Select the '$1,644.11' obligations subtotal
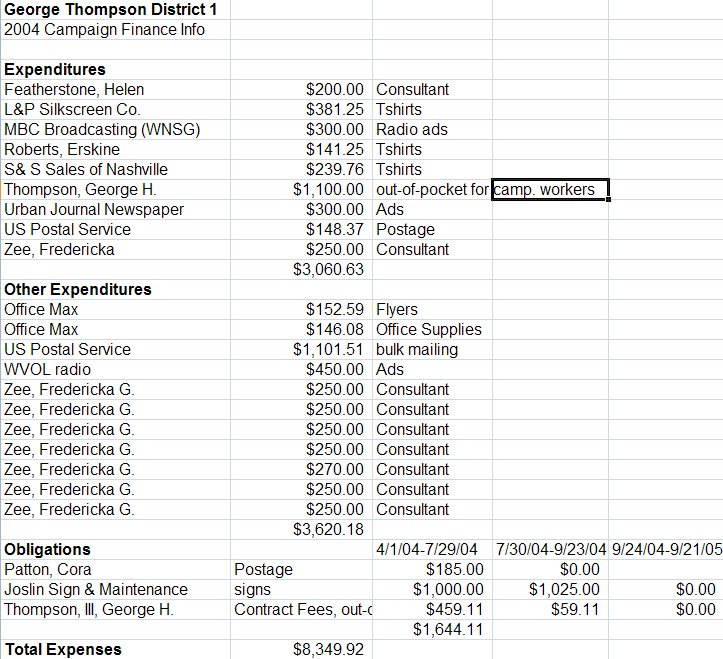 pyautogui.click(x=433, y=629)
